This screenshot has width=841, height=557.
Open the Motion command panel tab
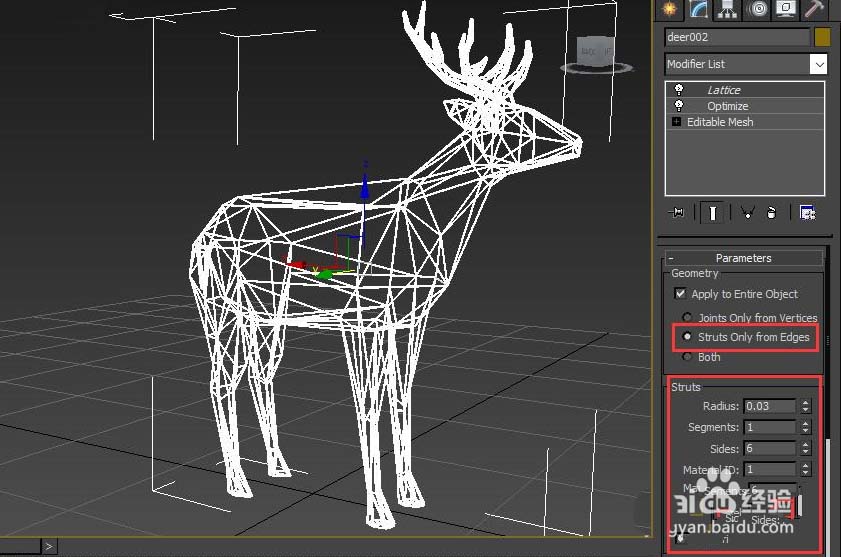[x=757, y=9]
